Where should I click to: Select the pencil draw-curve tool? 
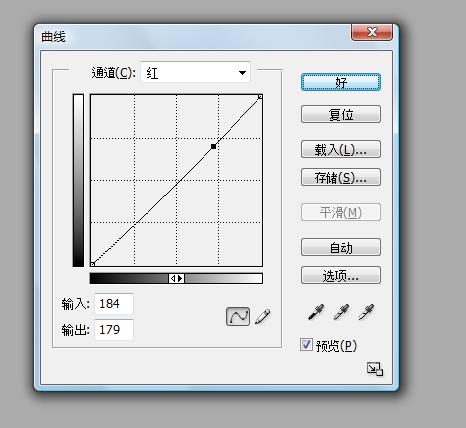(x=263, y=316)
